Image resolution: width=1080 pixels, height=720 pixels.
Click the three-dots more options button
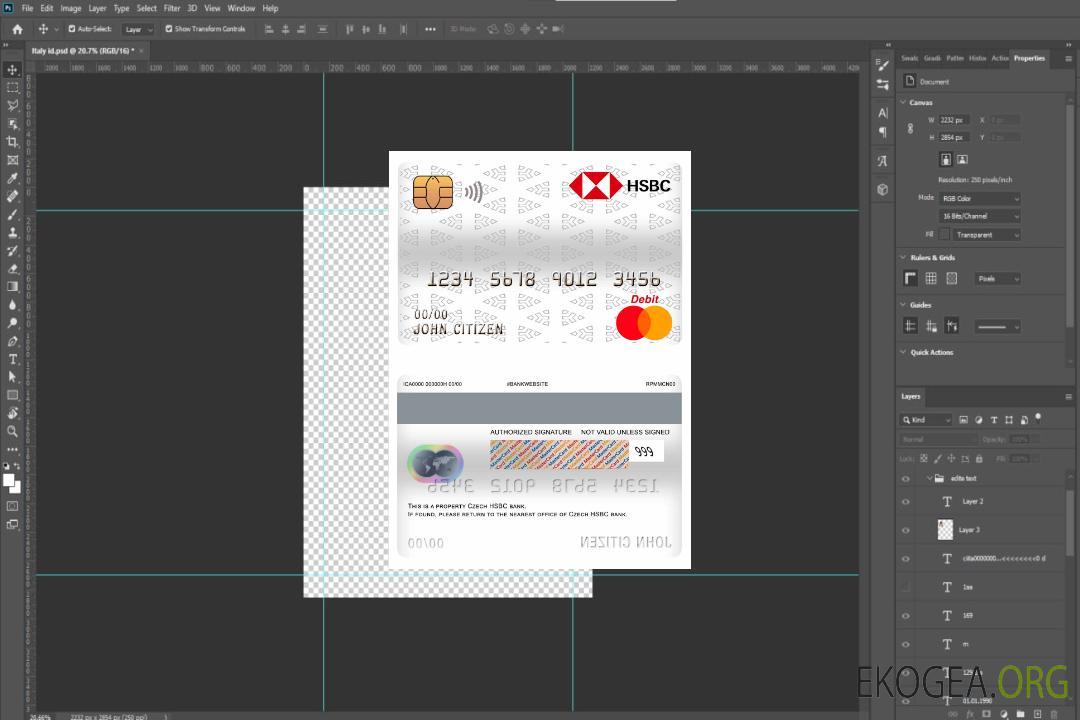[x=430, y=29]
